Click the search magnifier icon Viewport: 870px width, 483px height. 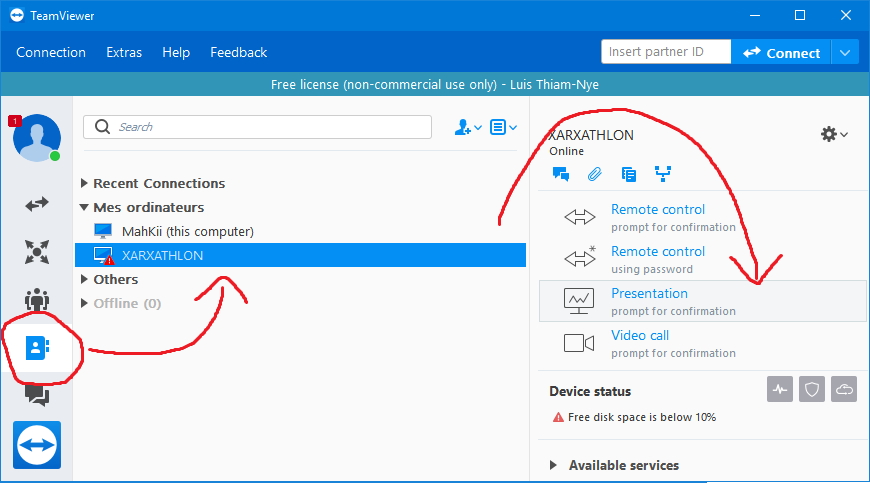pyautogui.click(x=102, y=127)
